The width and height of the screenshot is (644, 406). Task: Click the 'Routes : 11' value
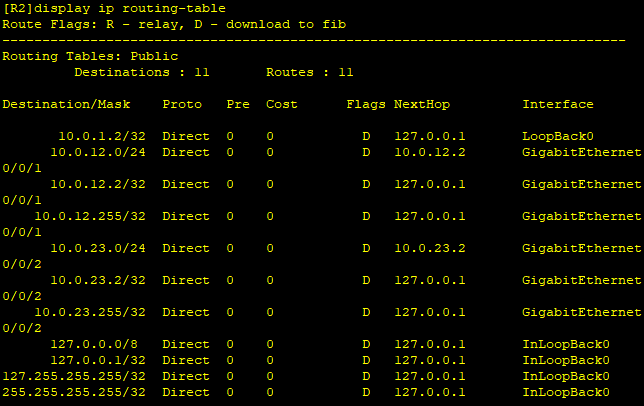pyautogui.click(x=310, y=72)
